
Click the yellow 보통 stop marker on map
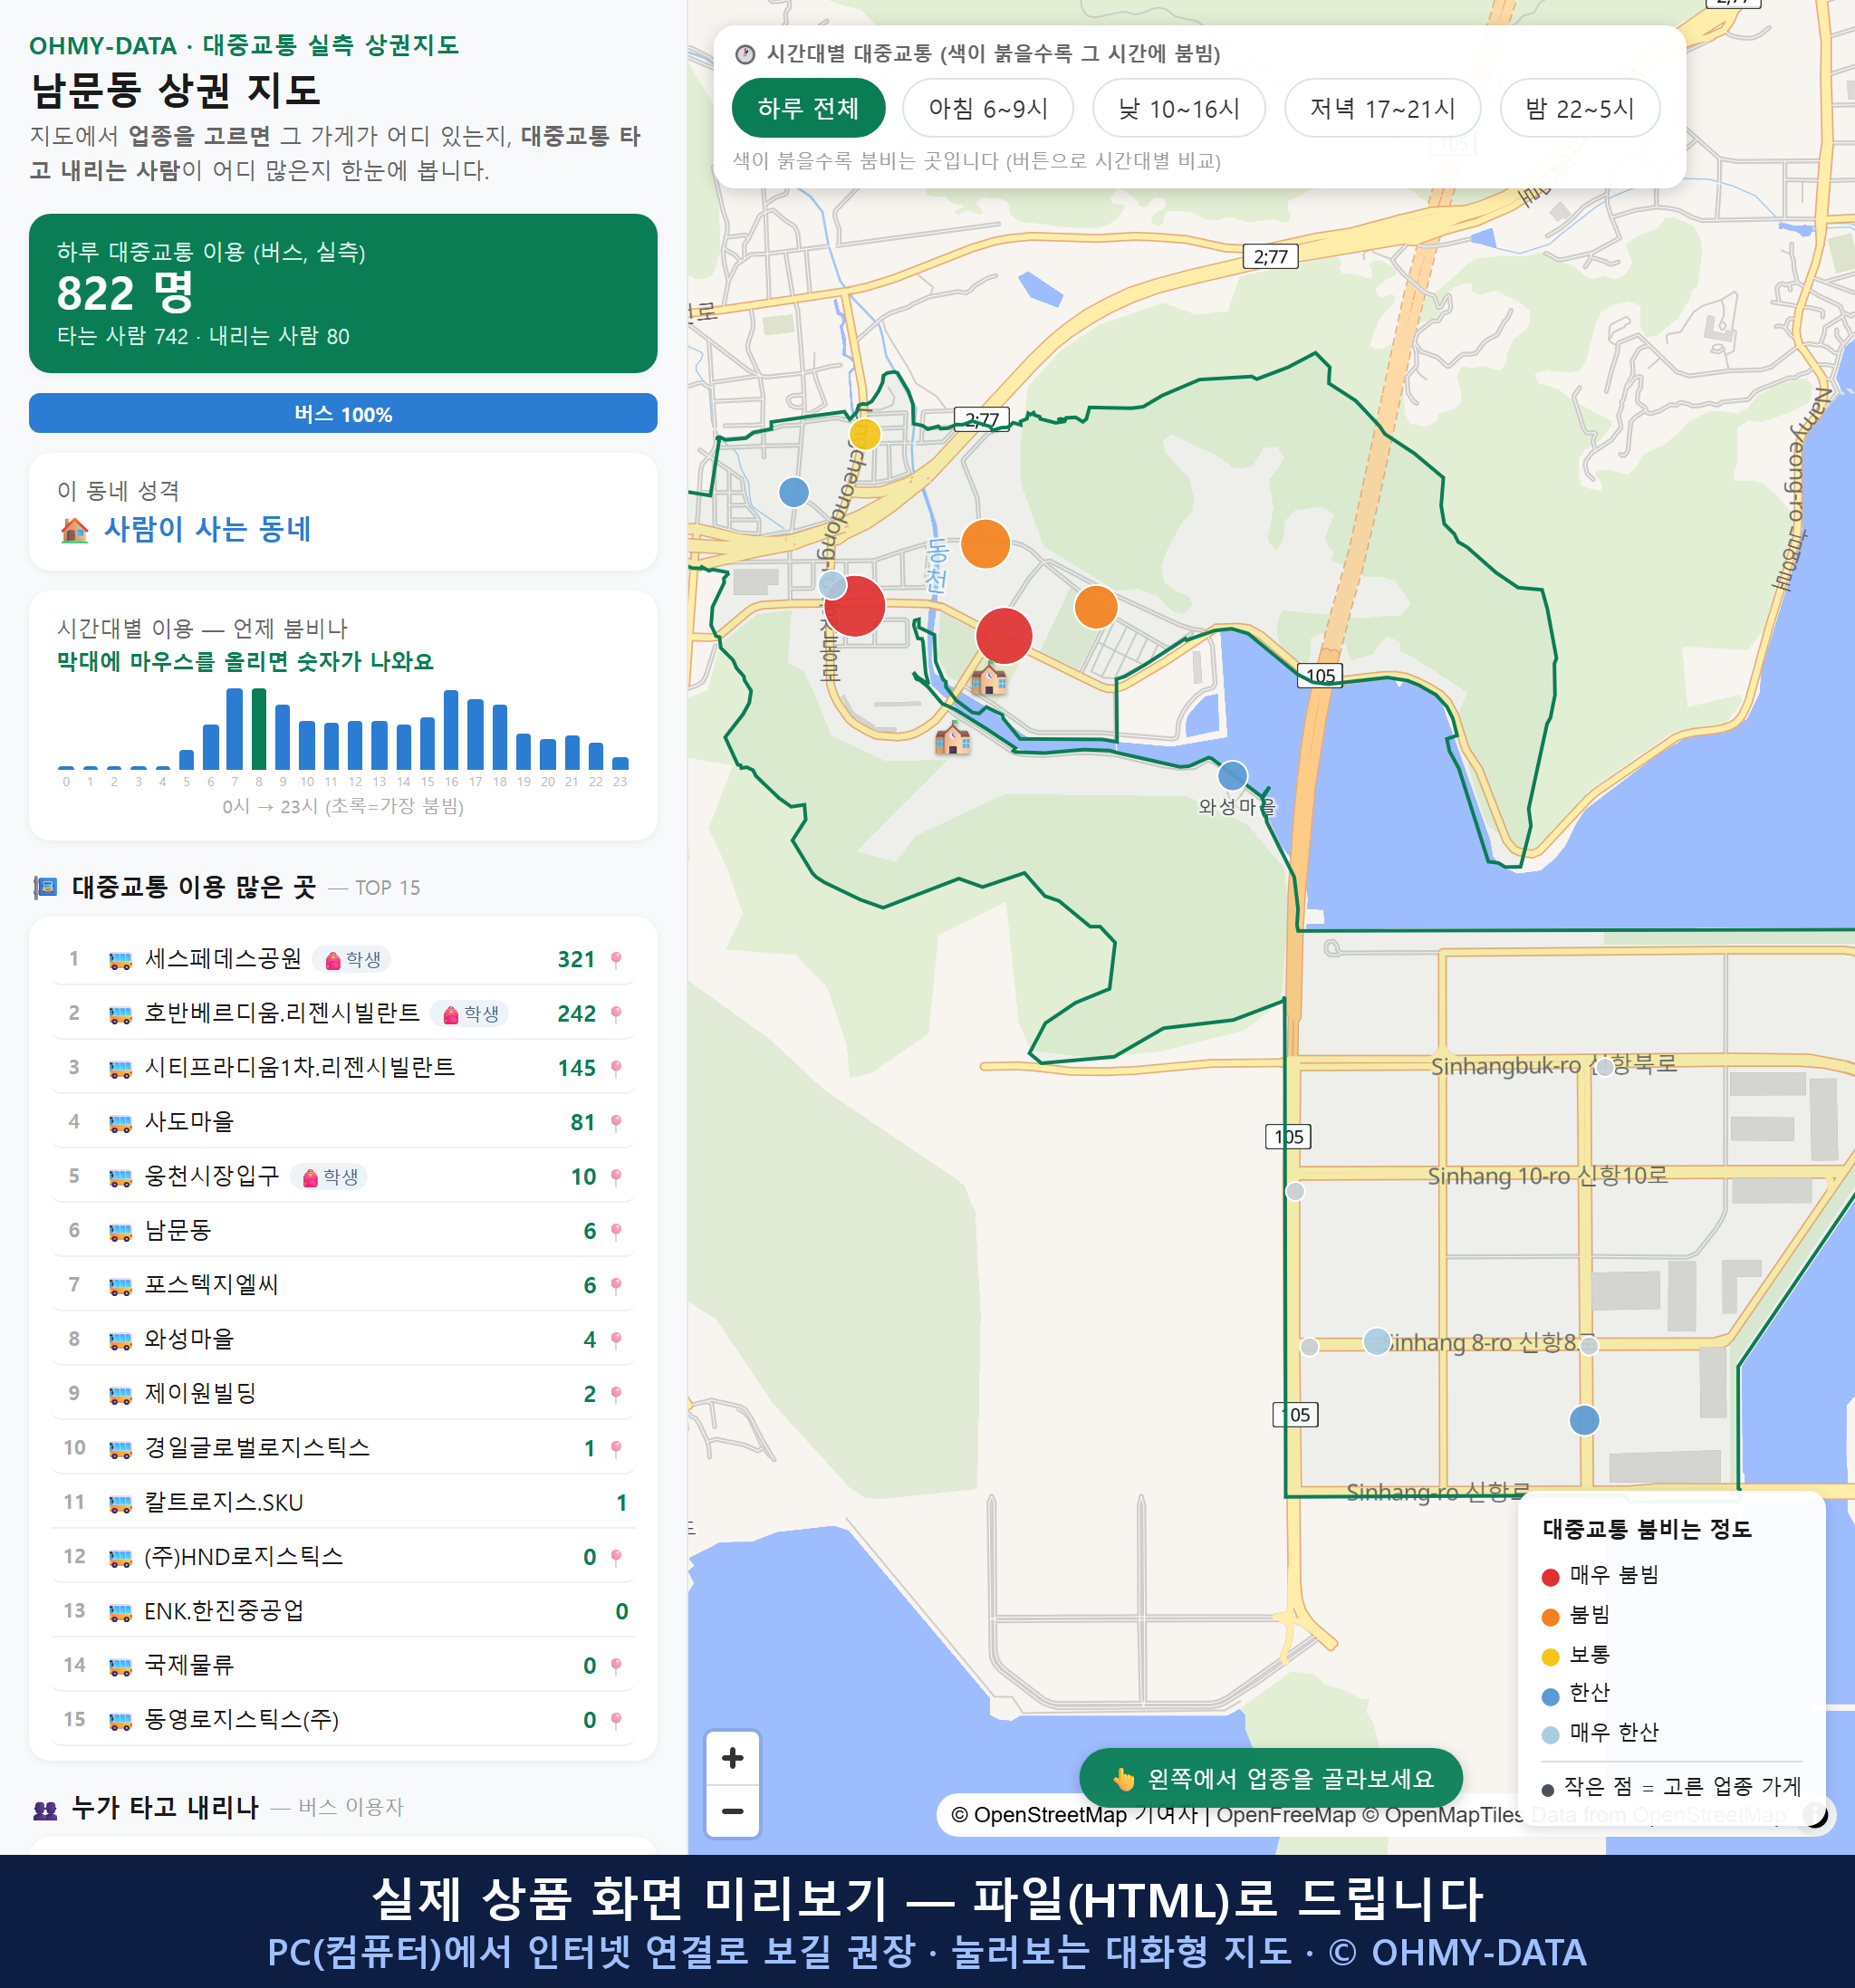click(x=865, y=434)
